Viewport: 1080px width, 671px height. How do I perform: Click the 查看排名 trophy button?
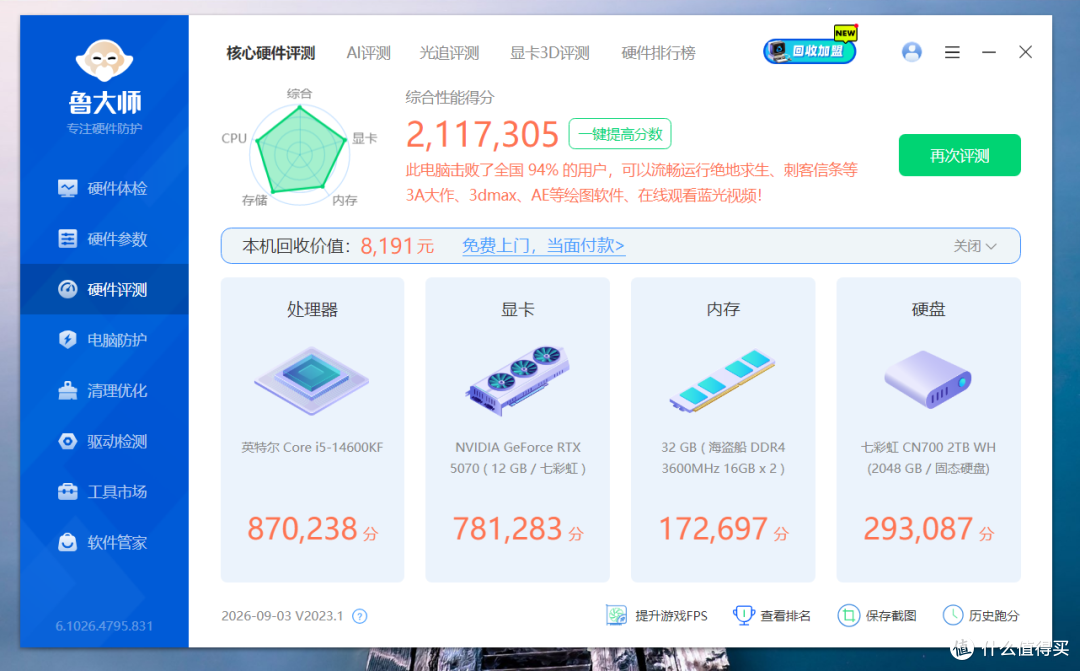click(771, 615)
